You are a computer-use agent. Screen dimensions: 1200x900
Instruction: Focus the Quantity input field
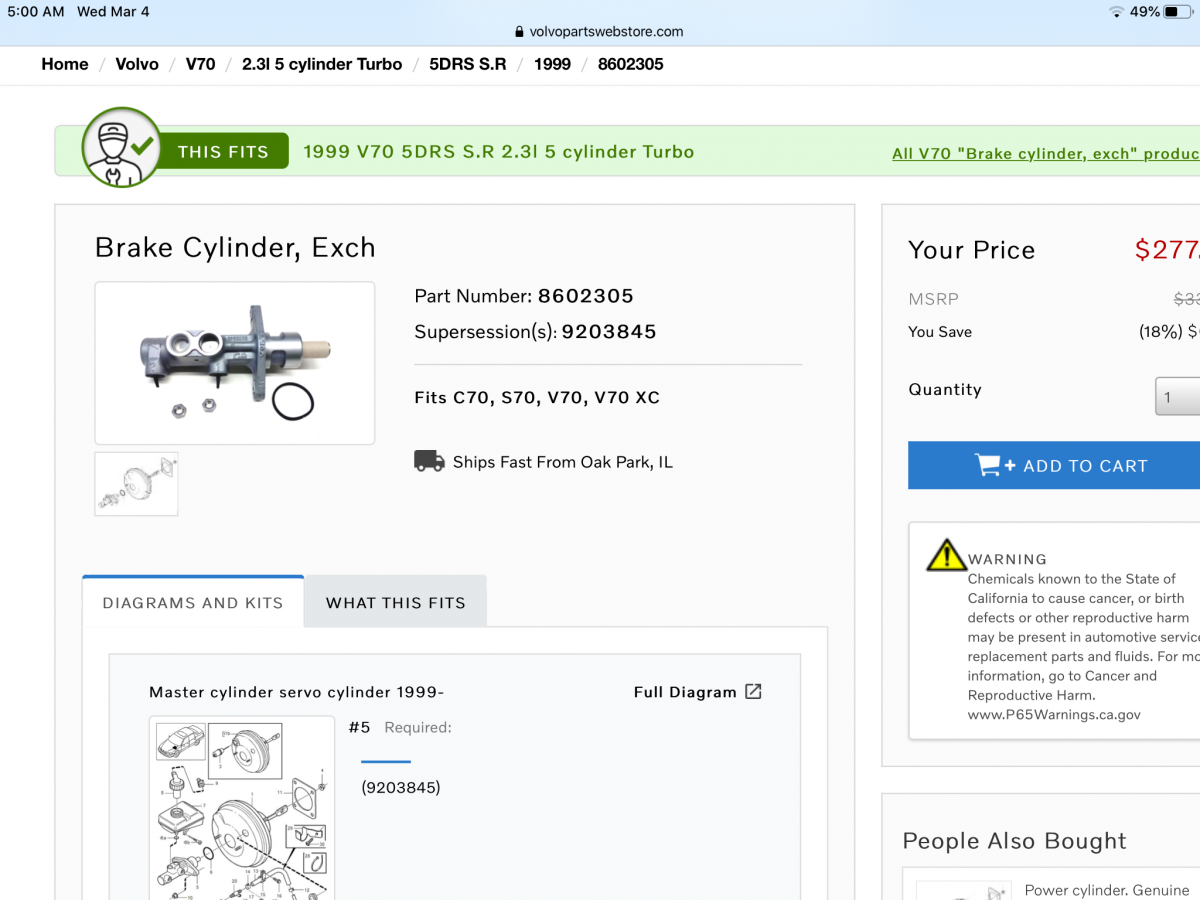click(1180, 397)
